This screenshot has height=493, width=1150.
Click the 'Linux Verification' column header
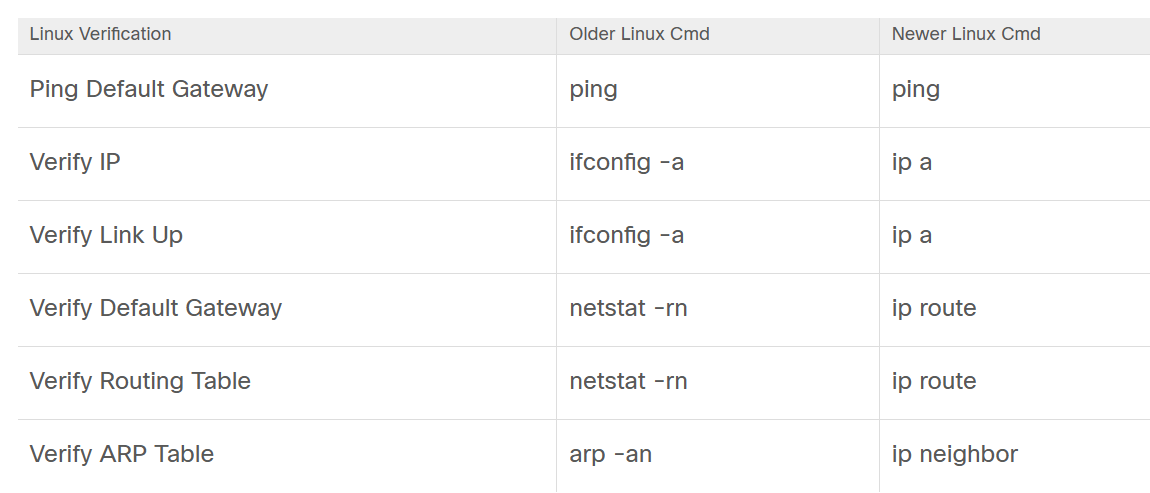coord(100,34)
